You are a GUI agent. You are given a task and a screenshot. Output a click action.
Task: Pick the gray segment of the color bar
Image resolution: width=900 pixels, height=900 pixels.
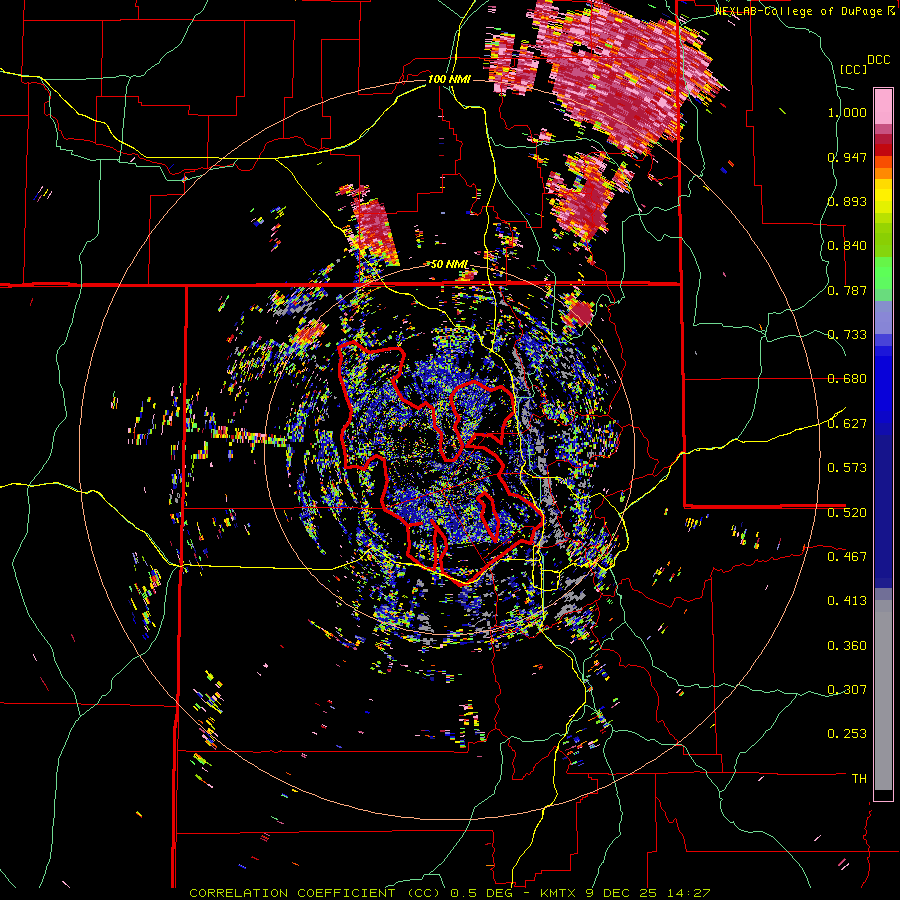point(883,695)
